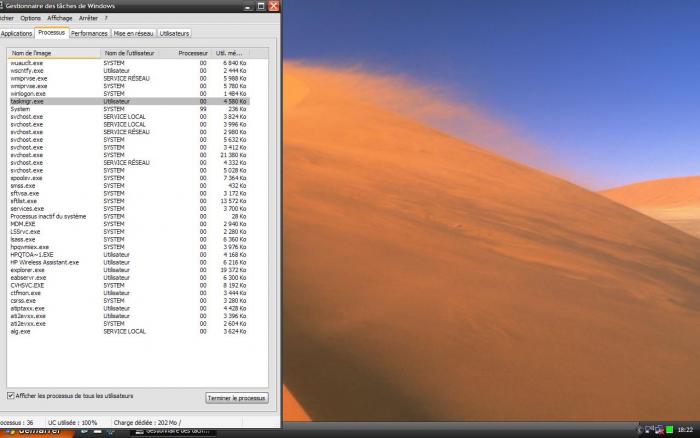This screenshot has height=438, width=700.
Task: Click the 18:22 system clock
Action: [685, 430]
